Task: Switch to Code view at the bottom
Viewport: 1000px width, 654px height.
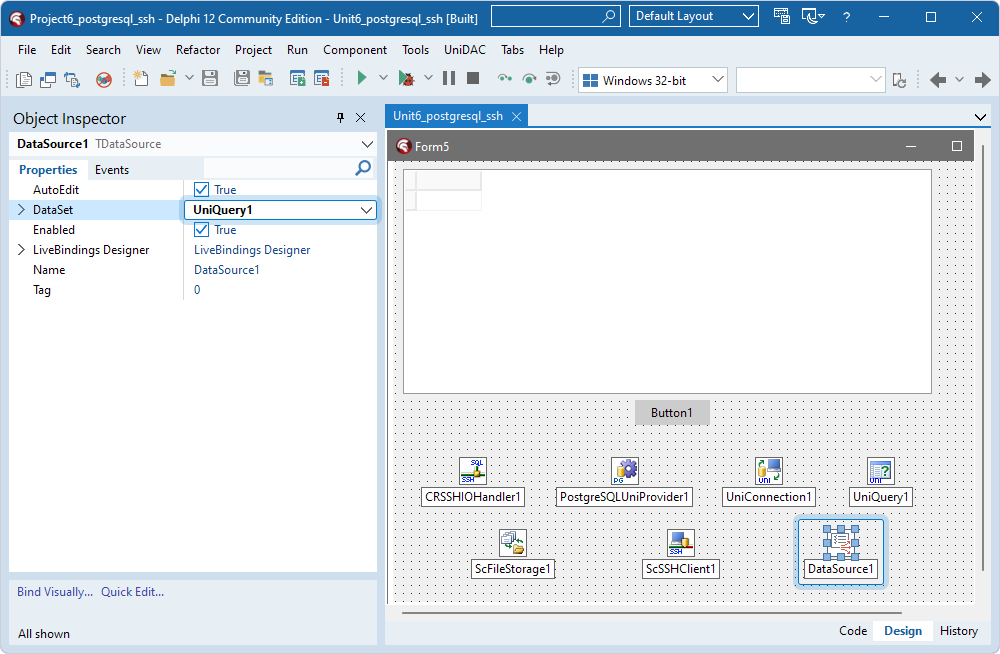Action: [x=853, y=631]
